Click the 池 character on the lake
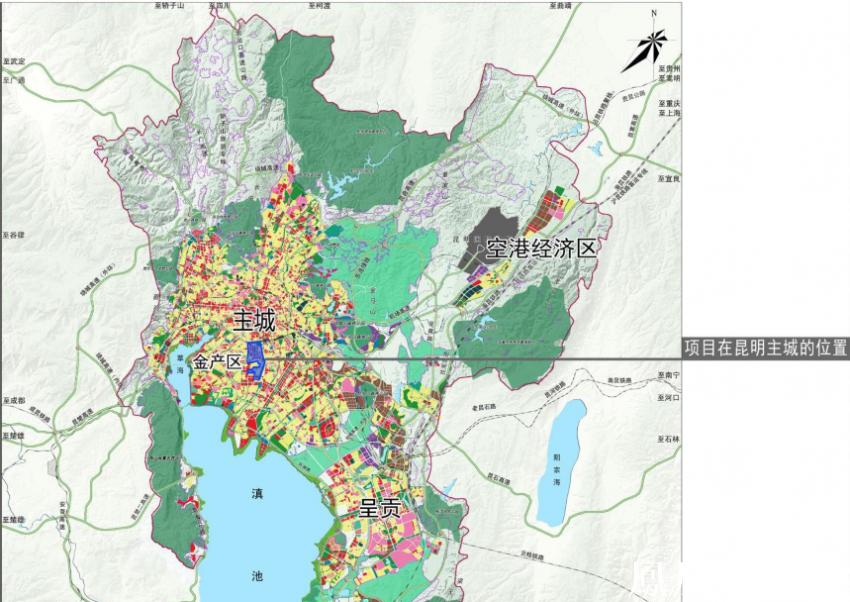This screenshot has width=850, height=602. [x=257, y=575]
